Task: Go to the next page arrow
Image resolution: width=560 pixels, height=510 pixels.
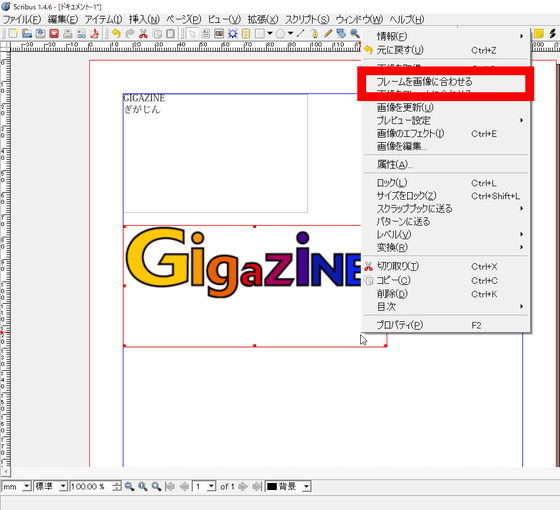Action: coord(243,486)
